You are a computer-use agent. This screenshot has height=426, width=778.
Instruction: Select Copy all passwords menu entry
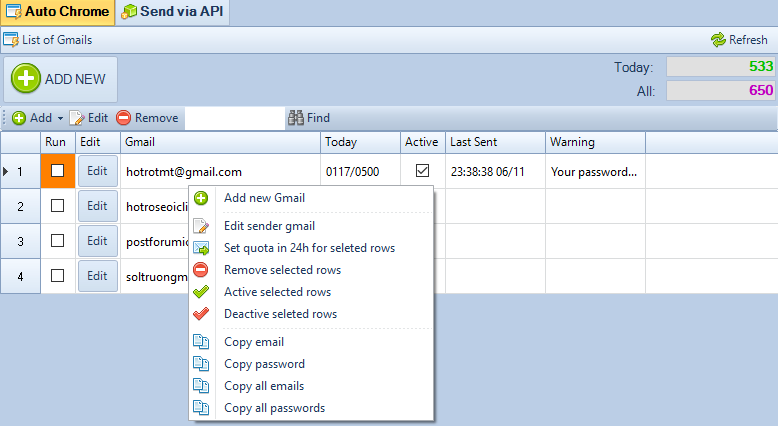312,408
